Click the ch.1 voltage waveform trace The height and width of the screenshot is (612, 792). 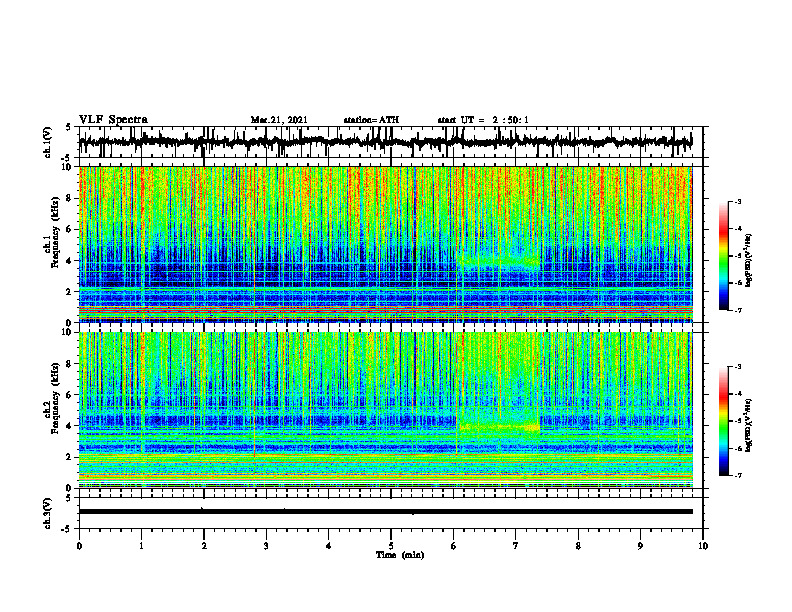pyautogui.click(x=385, y=142)
